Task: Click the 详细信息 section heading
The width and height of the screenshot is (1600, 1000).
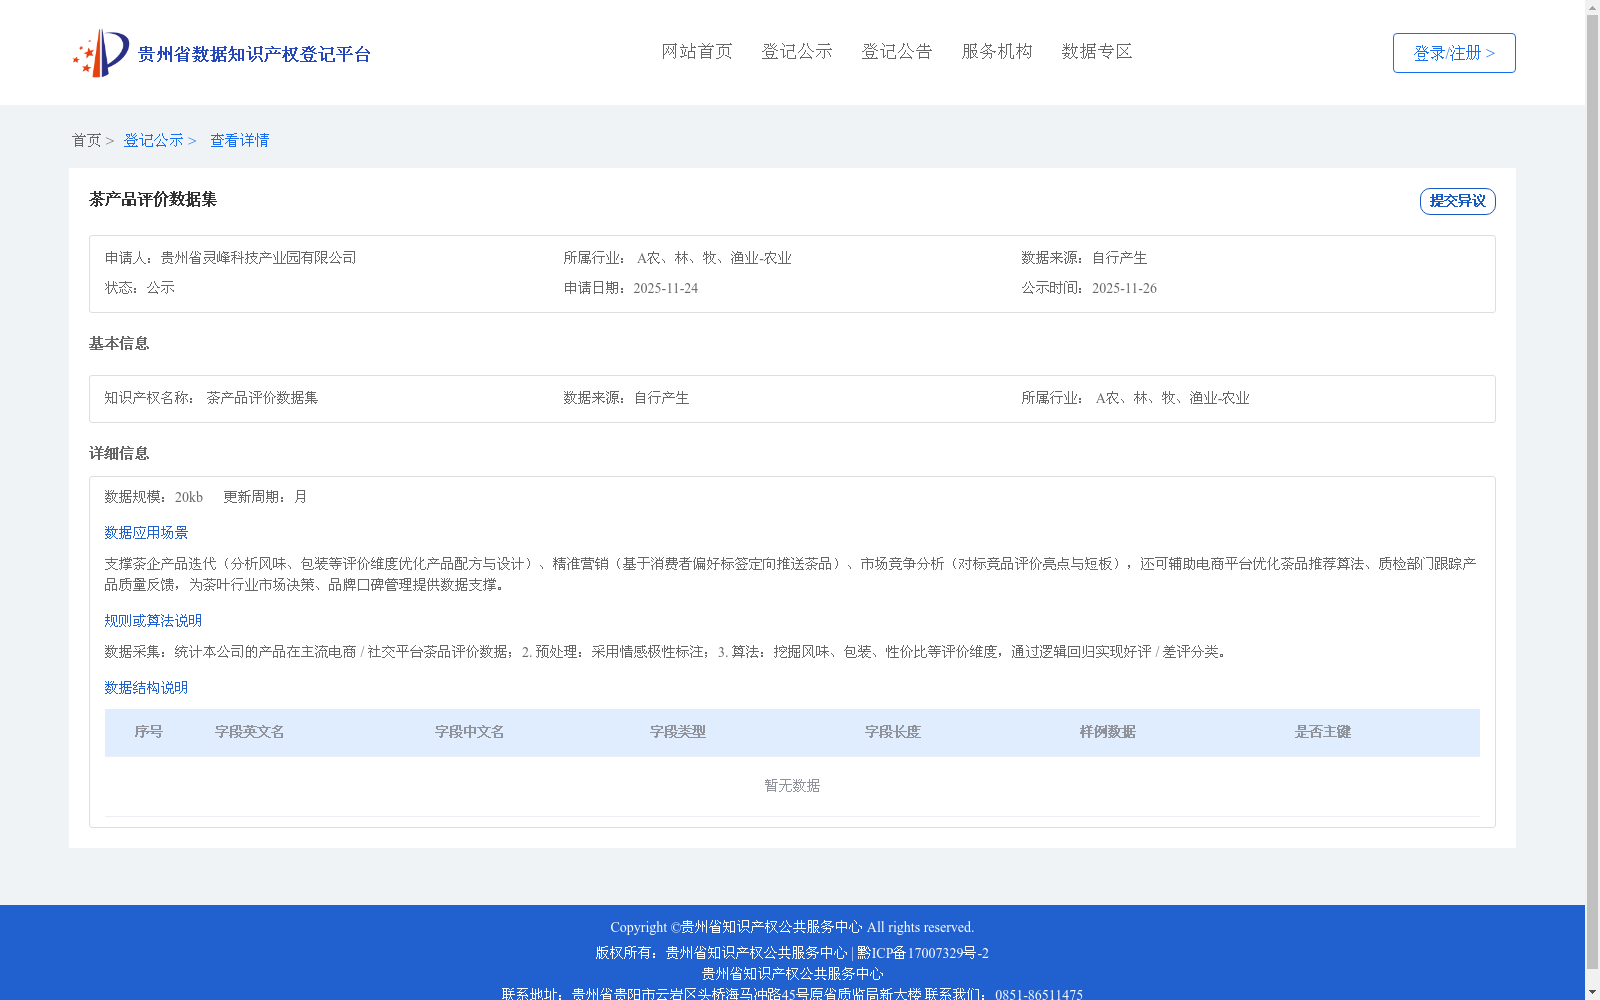Action: (x=119, y=454)
